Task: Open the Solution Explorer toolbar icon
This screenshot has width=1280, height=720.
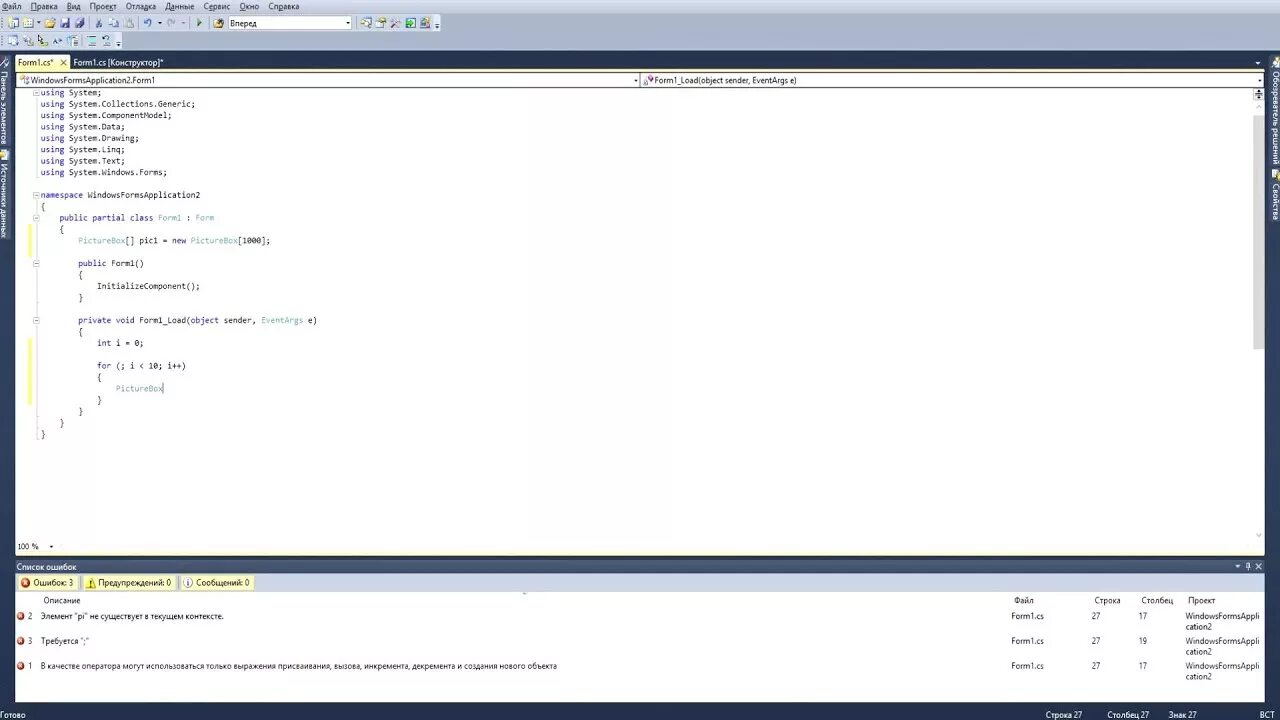Action: point(366,23)
